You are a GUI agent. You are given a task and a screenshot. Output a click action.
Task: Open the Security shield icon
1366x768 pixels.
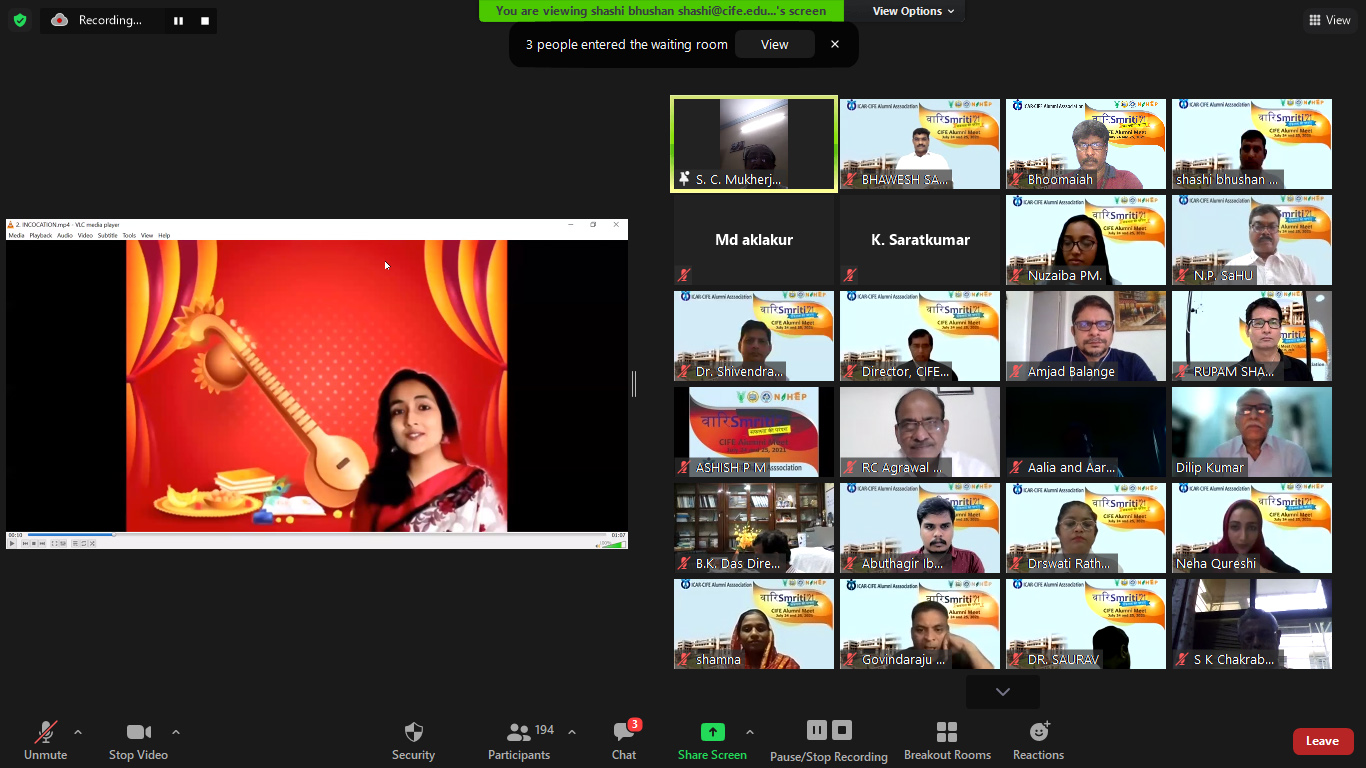pyautogui.click(x=413, y=741)
